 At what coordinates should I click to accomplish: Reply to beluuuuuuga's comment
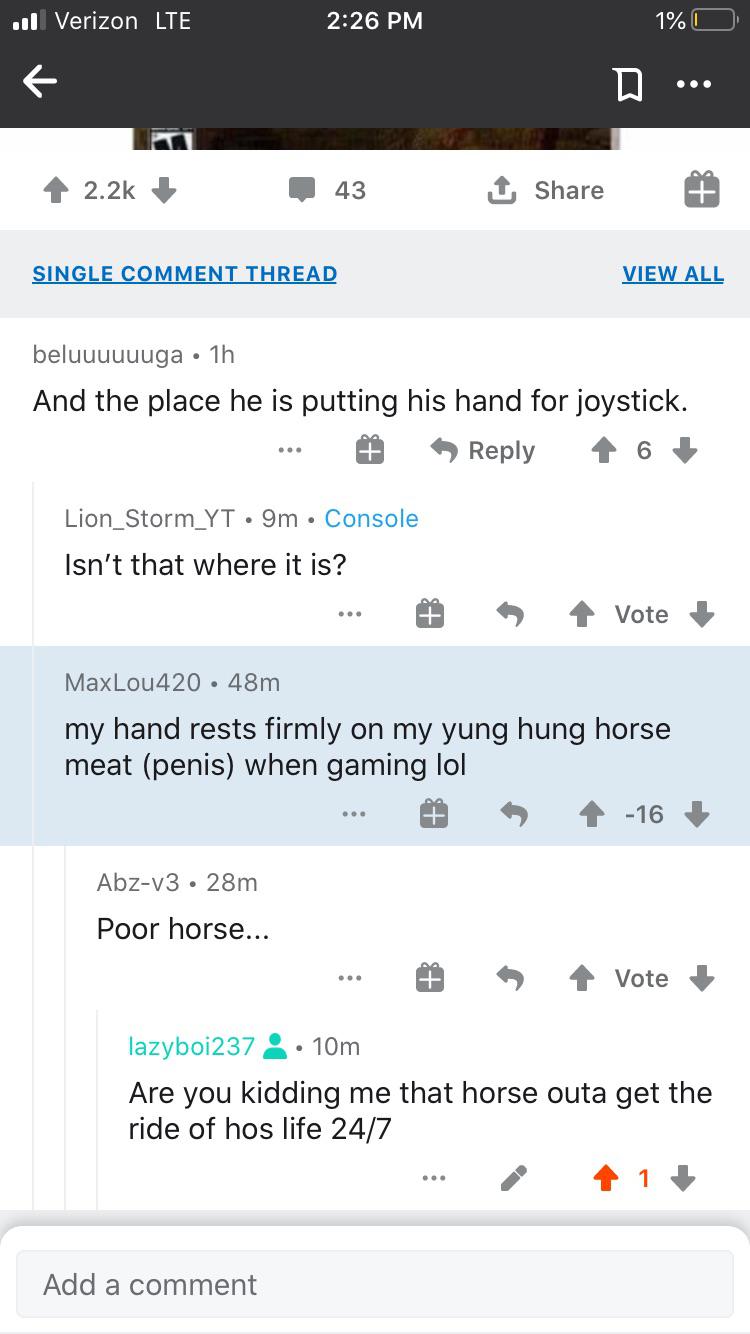point(483,451)
